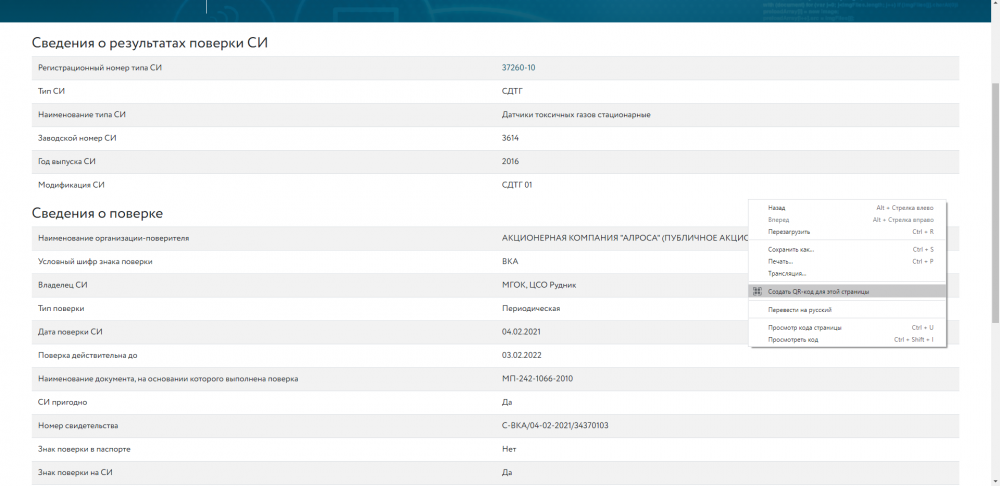This screenshot has width=1000, height=486.
Task: Choose "Печать..." in the context menu
Action: tap(781, 261)
